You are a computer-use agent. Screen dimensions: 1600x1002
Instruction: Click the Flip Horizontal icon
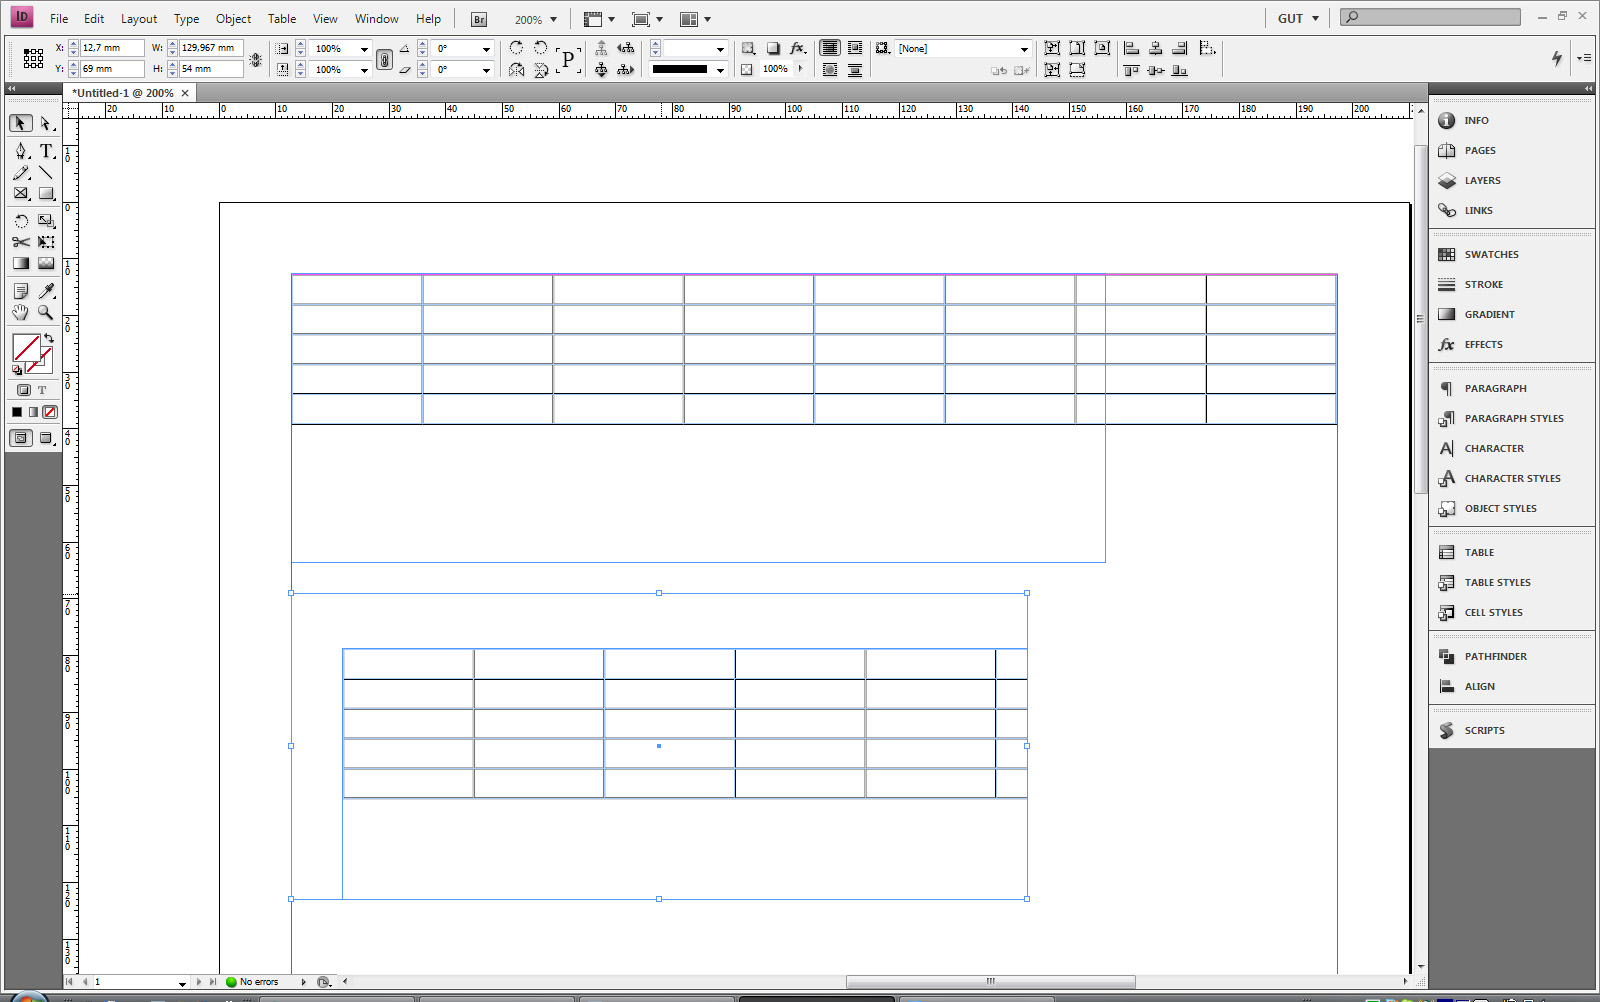pos(516,70)
